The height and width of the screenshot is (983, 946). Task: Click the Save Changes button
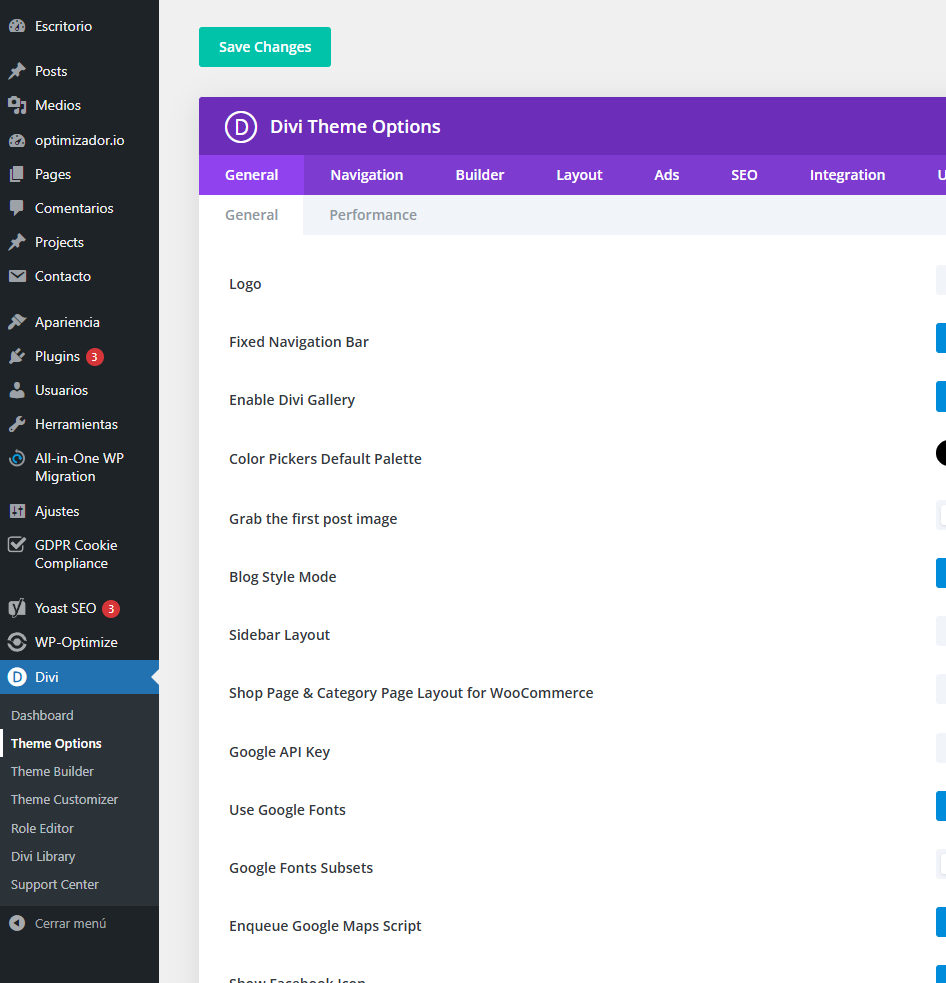[265, 47]
